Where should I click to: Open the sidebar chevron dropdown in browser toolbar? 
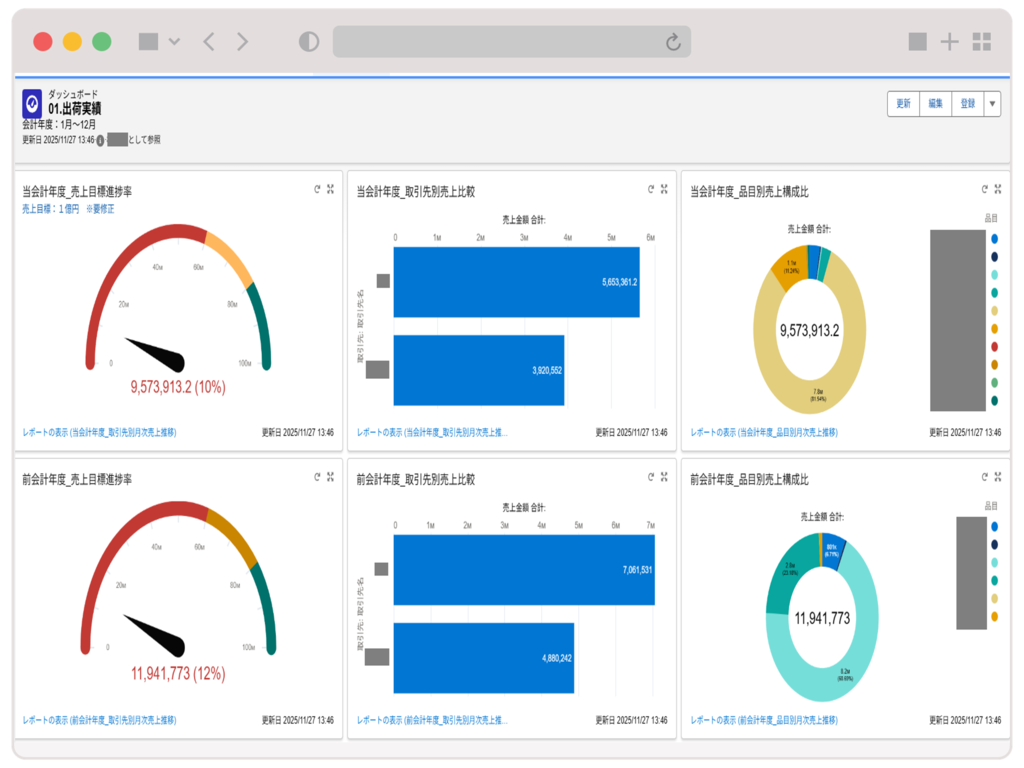pos(175,42)
